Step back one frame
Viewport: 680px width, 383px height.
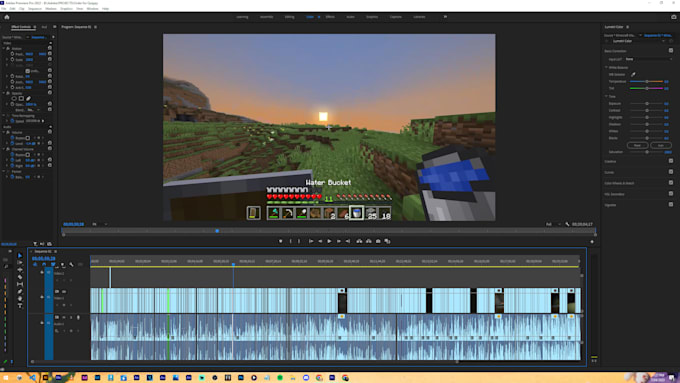pyautogui.click(x=320, y=241)
